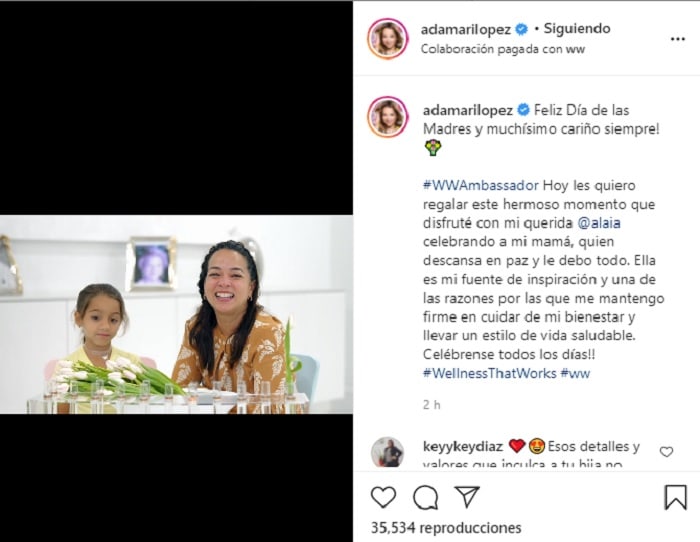Play the video of mother and daughter
This screenshot has width=700, height=542.
tap(176, 314)
